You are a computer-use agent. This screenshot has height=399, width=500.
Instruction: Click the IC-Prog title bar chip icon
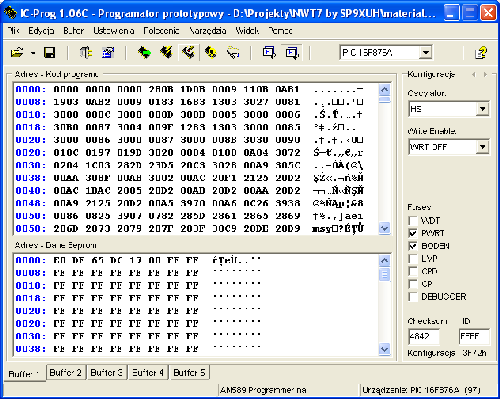(10, 13)
